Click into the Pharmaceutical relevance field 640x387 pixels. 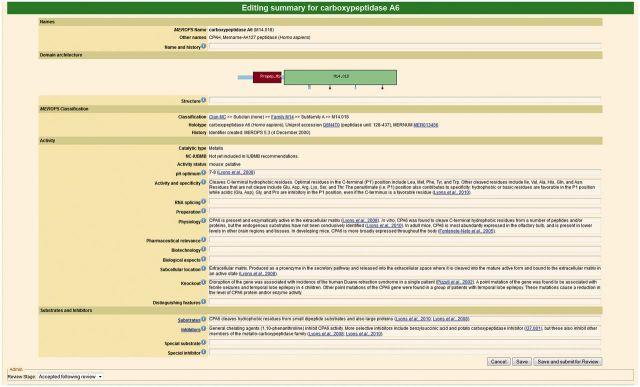405,240
